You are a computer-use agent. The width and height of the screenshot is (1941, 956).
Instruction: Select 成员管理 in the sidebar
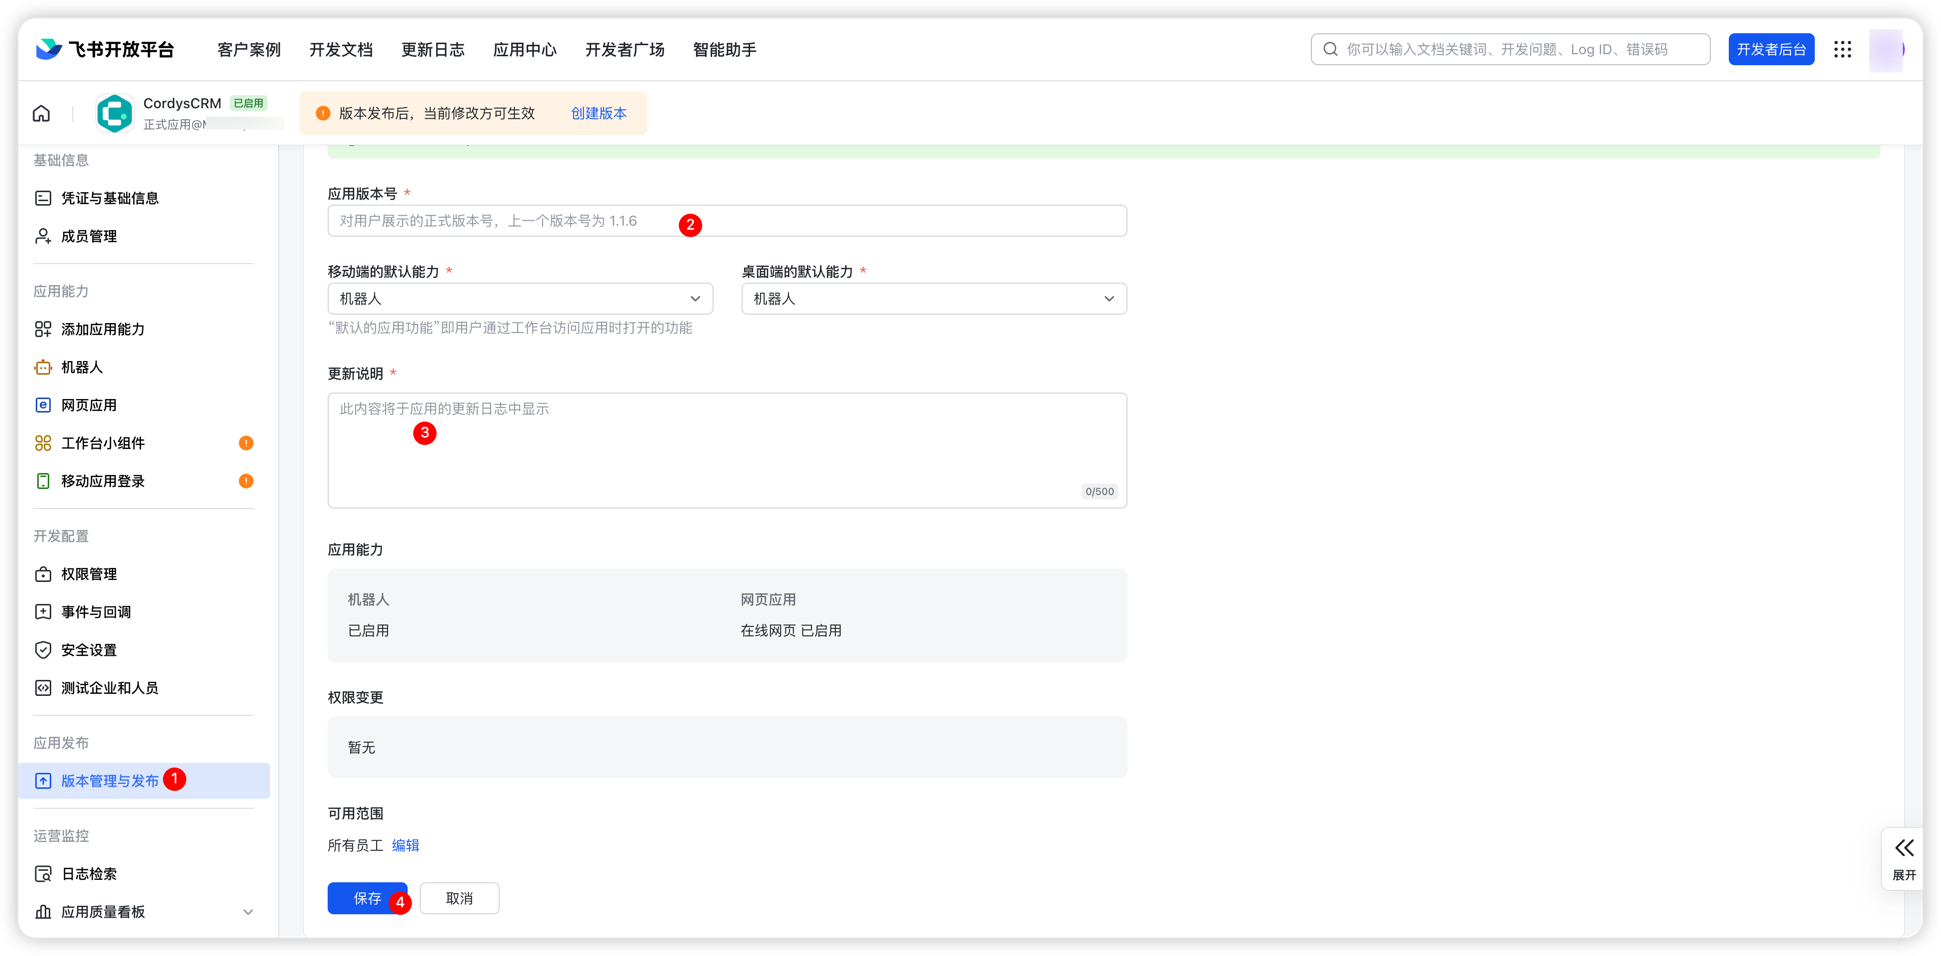[x=88, y=235]
